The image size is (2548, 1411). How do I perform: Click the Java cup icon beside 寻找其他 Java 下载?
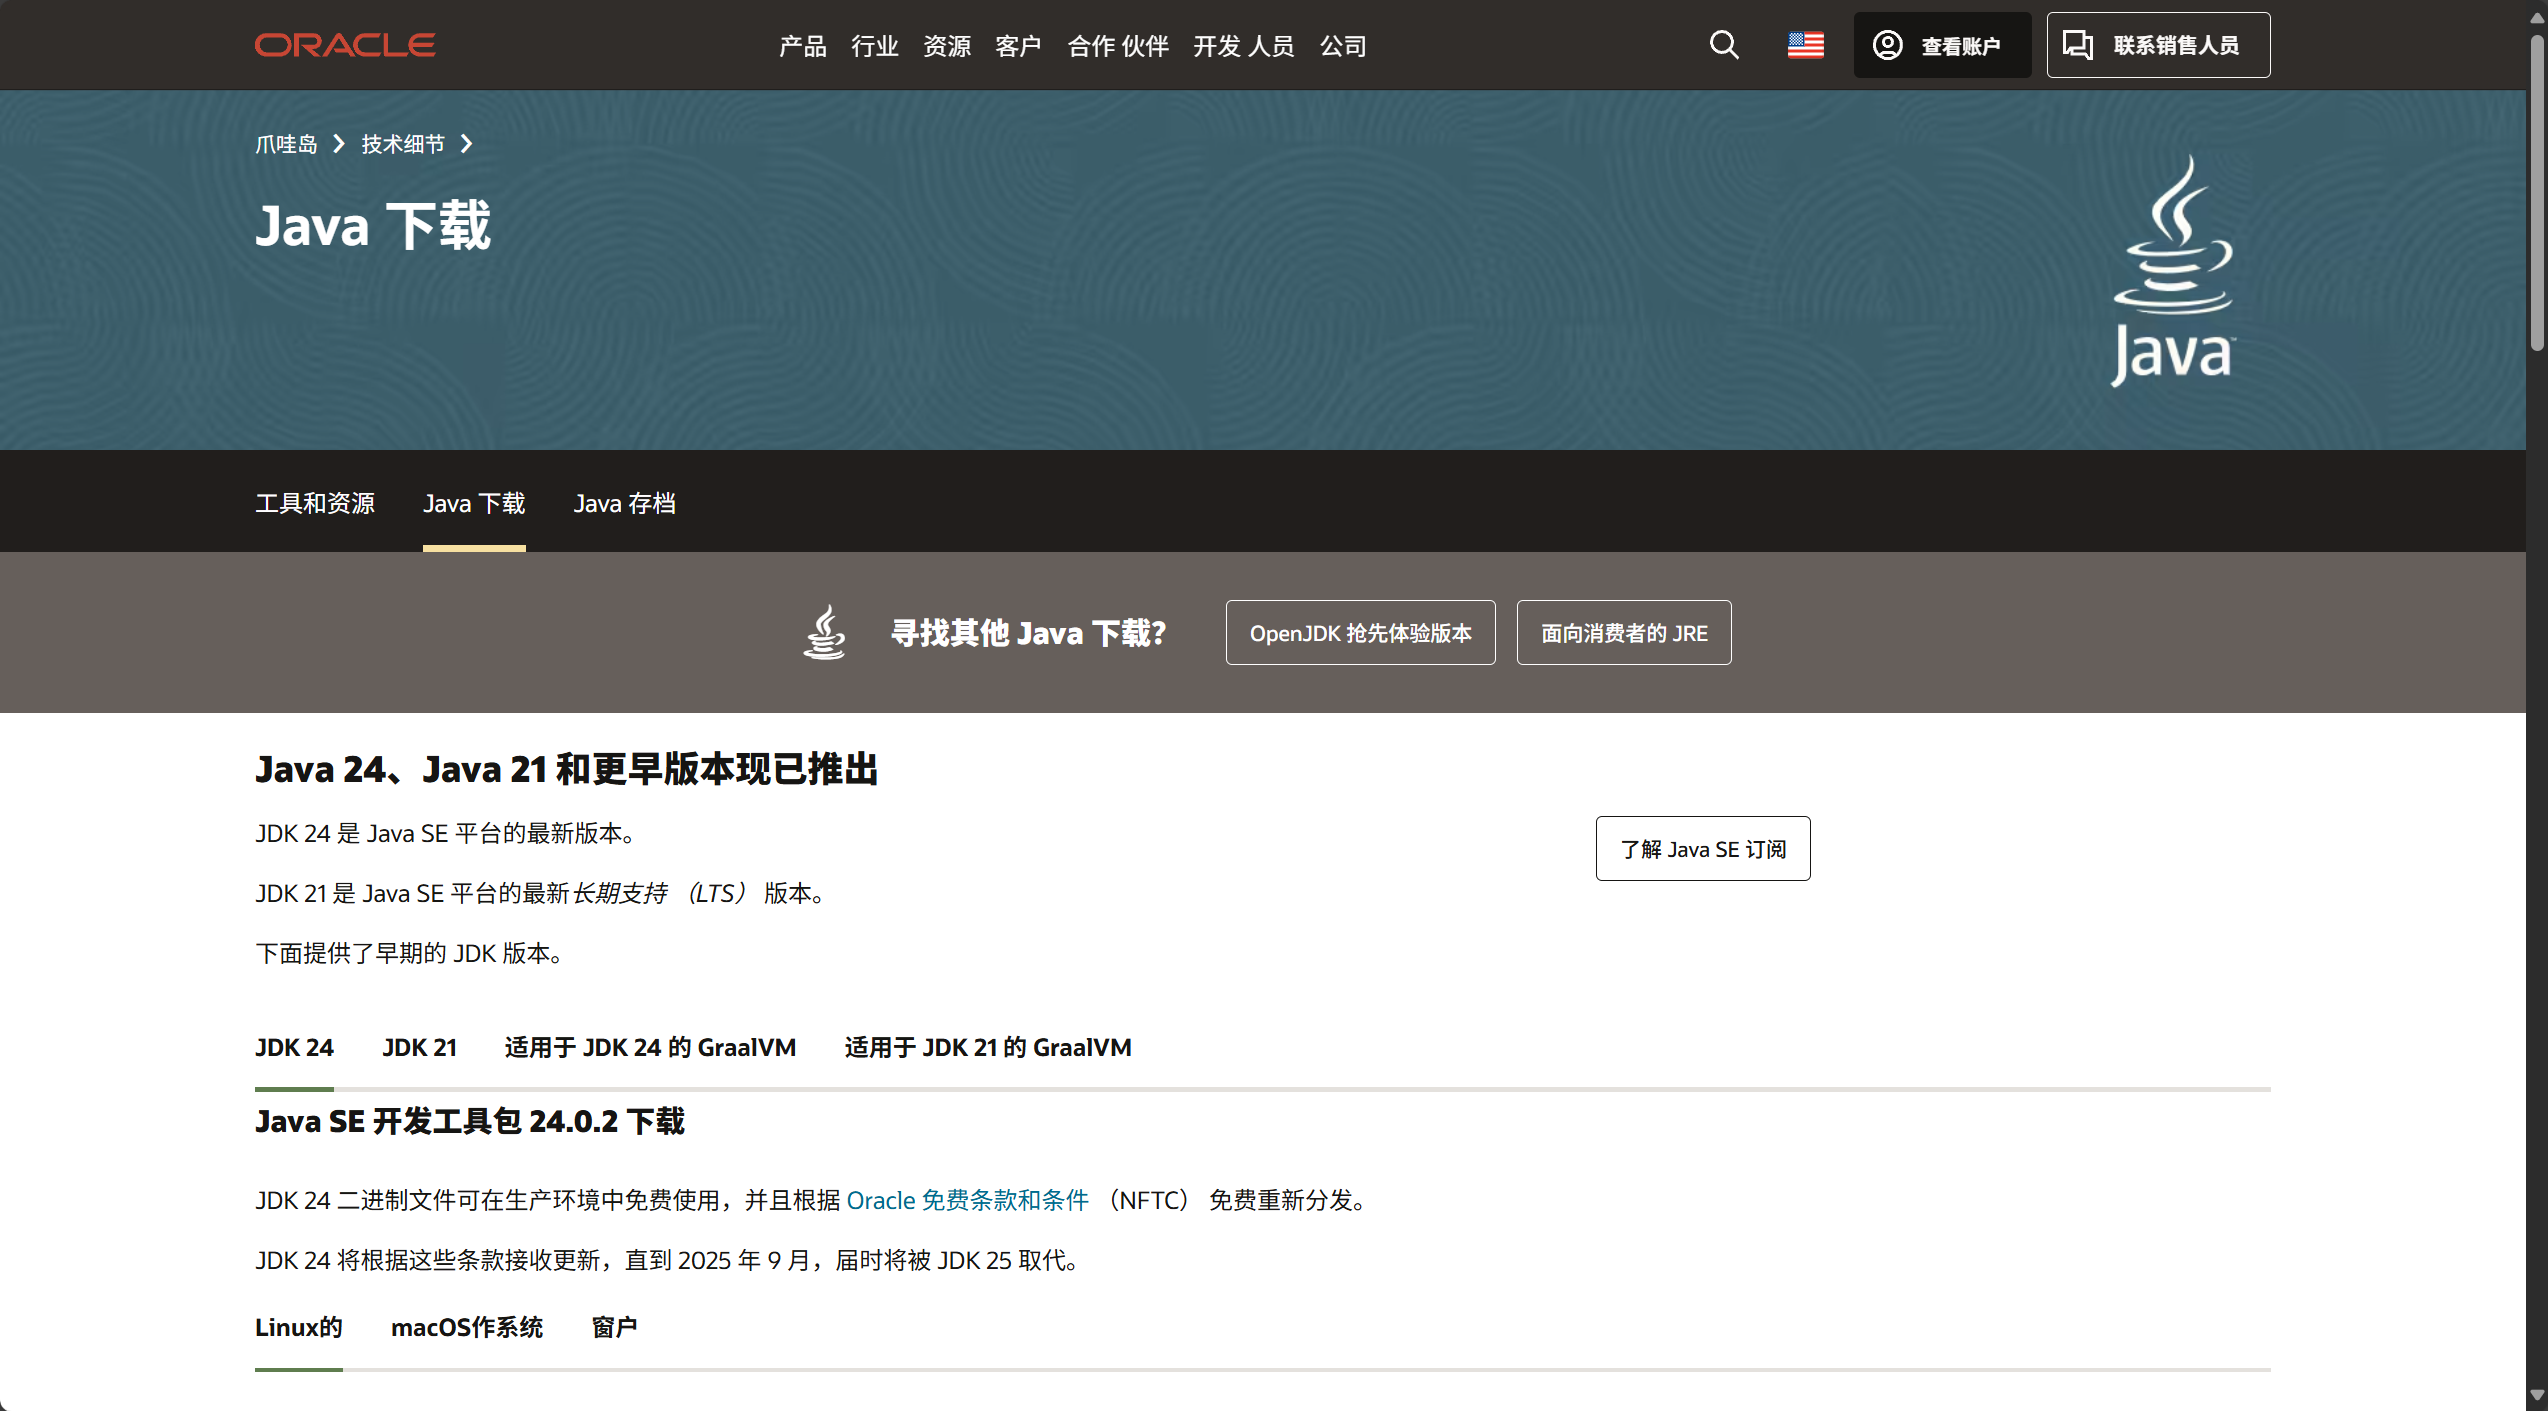[x=825, y=632]
